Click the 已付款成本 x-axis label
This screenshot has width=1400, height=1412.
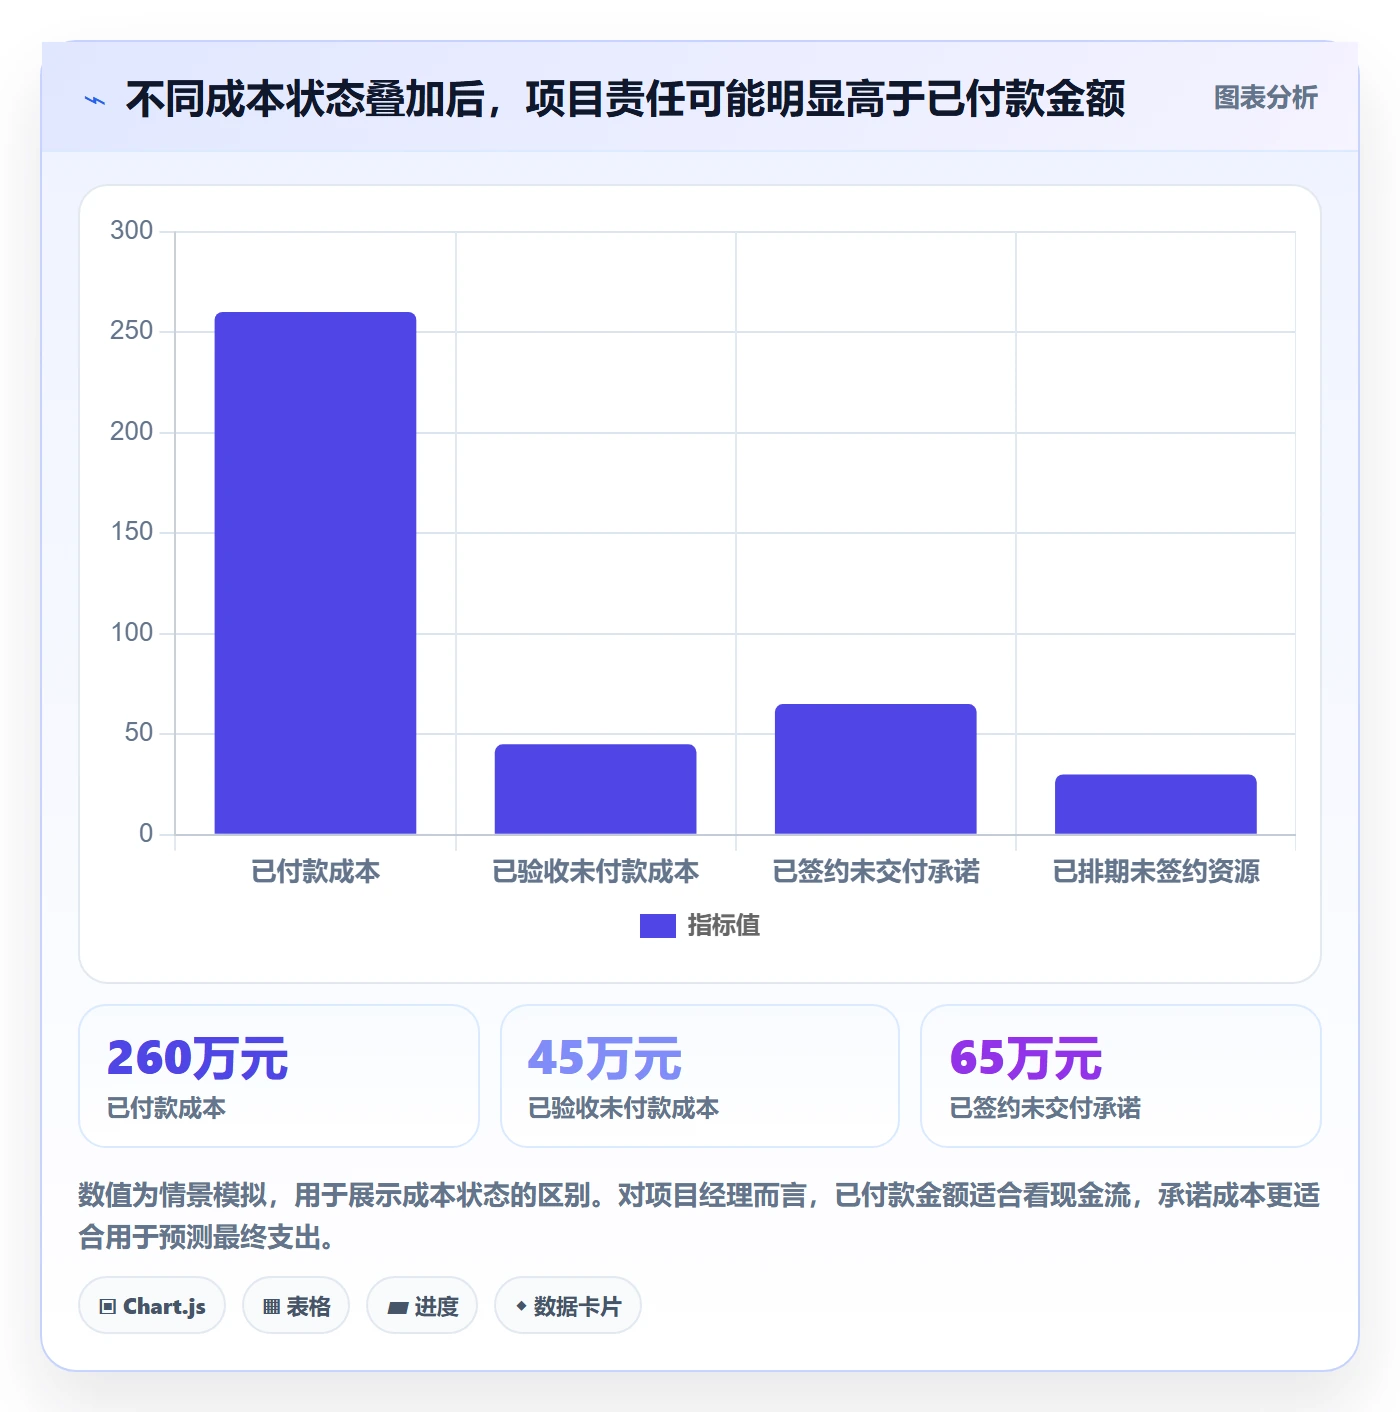pos(315,872)
